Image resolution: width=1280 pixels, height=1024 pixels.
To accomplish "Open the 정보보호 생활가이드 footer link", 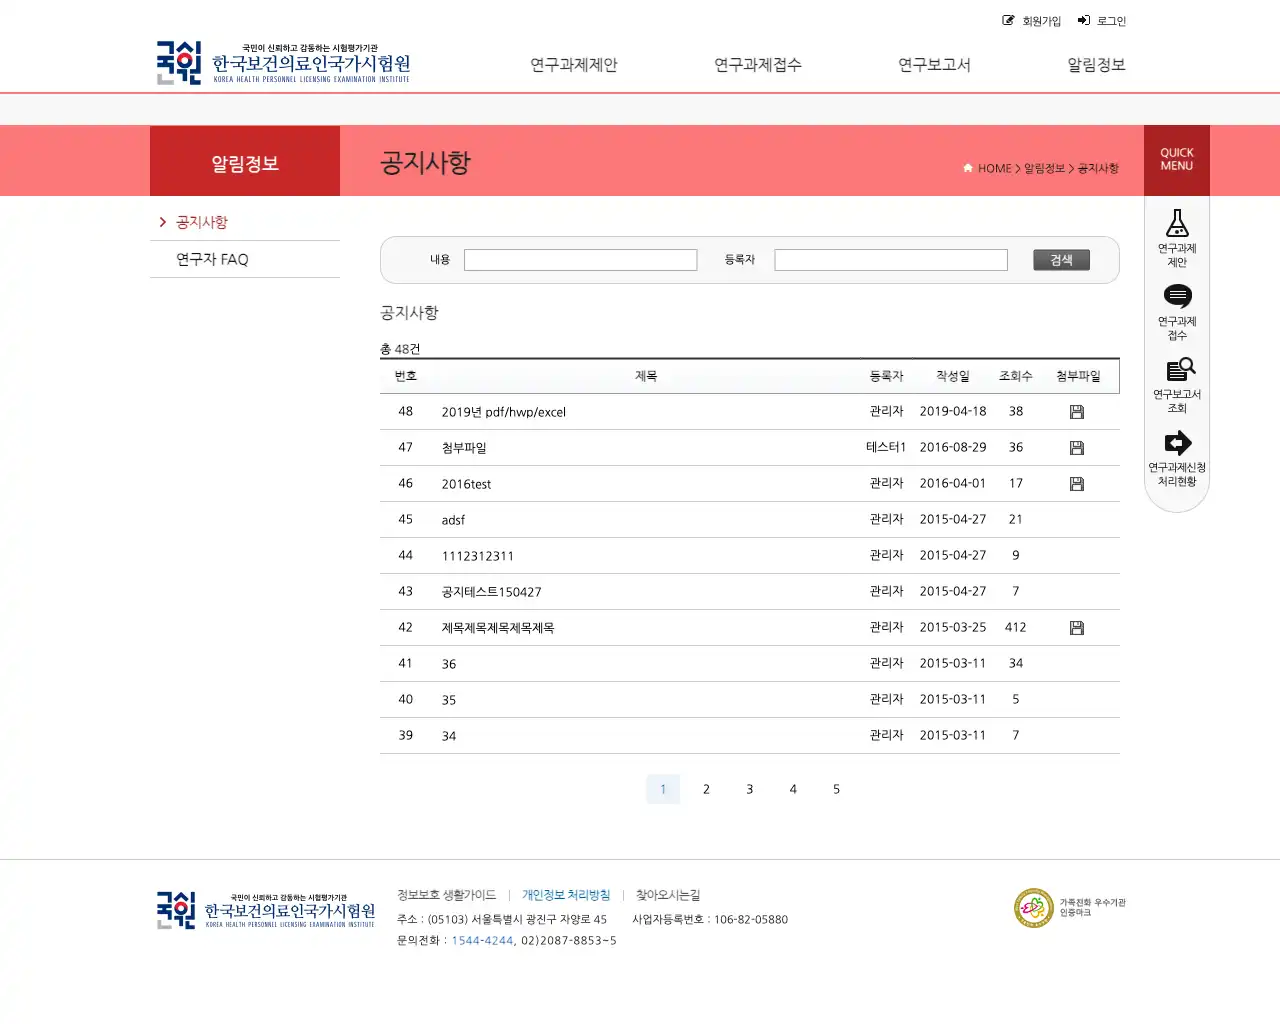I will 446,895.
